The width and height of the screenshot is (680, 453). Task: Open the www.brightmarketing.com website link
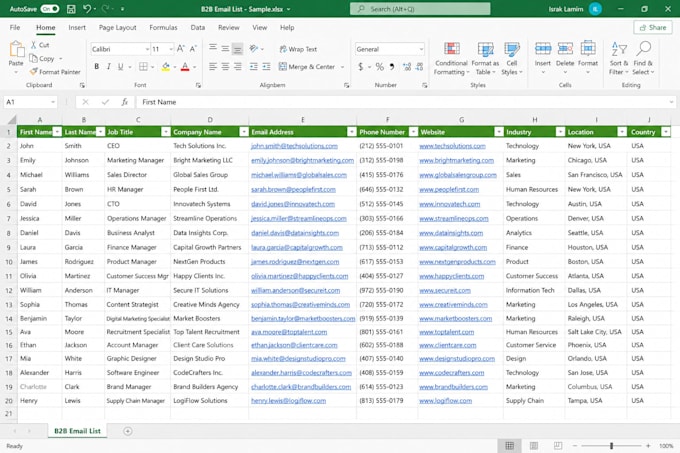tap(456, 160)
